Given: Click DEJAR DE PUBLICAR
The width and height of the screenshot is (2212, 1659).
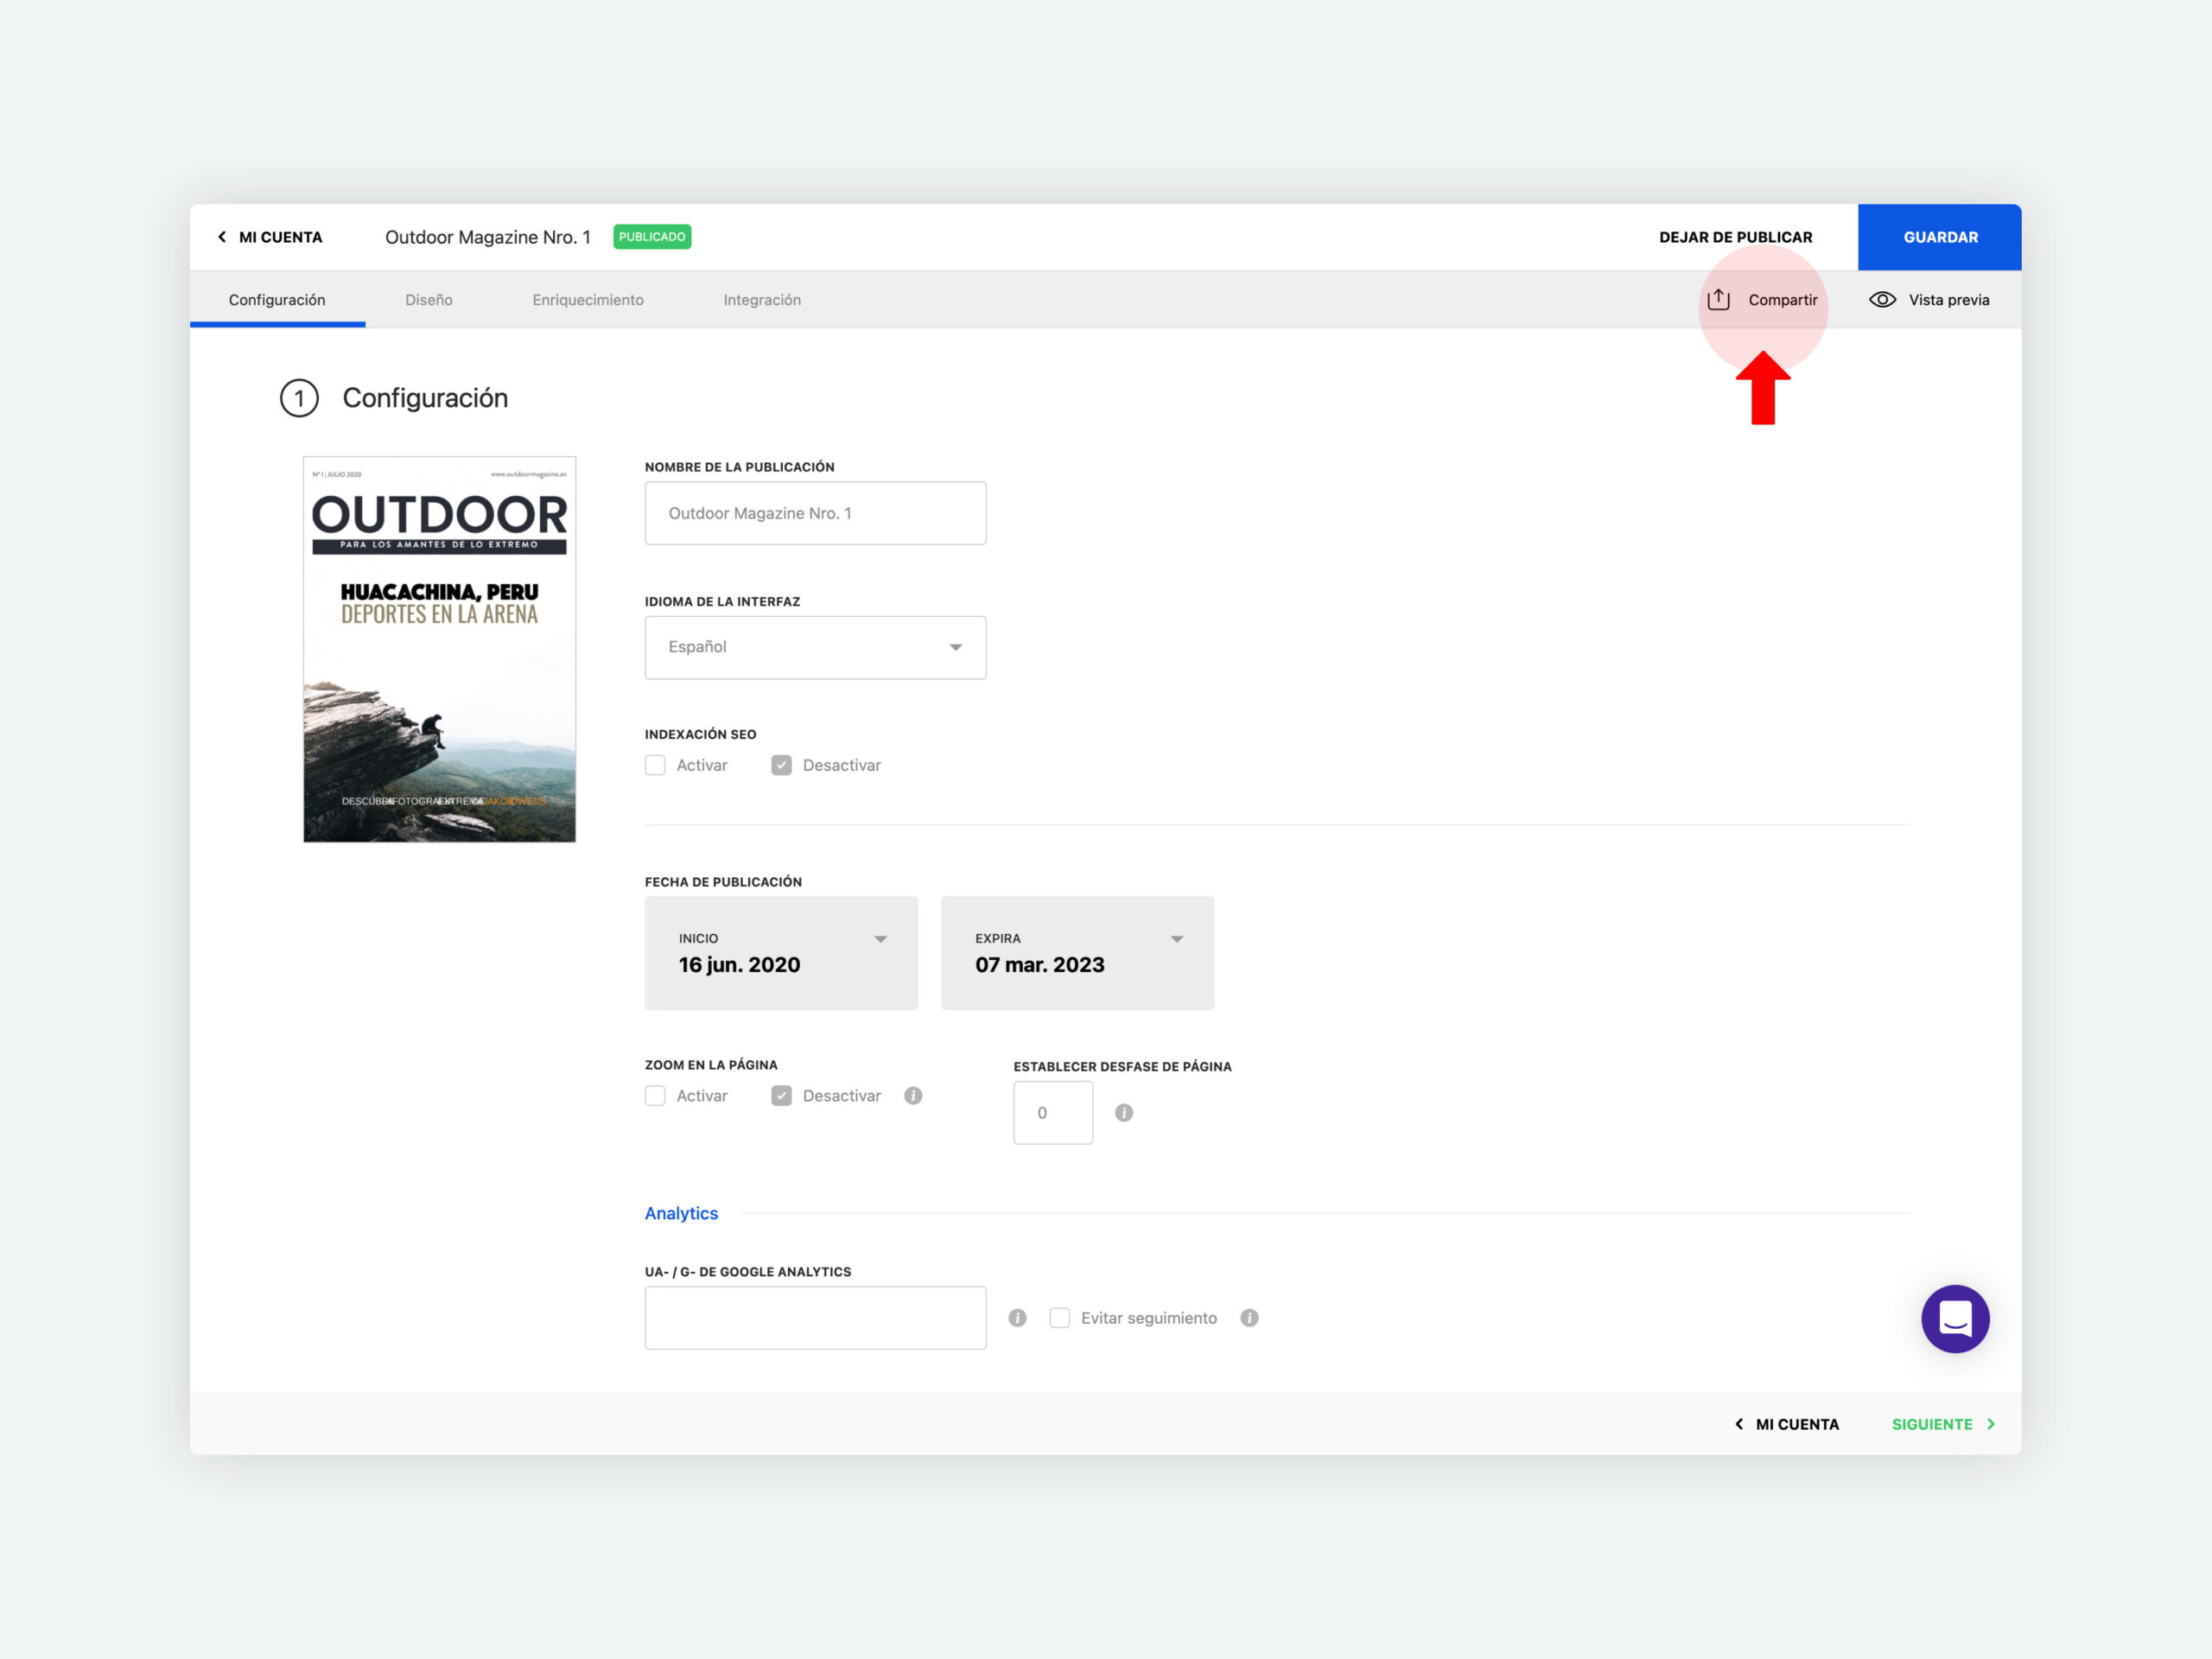Looking at the screenshot, I should 1736,237.
